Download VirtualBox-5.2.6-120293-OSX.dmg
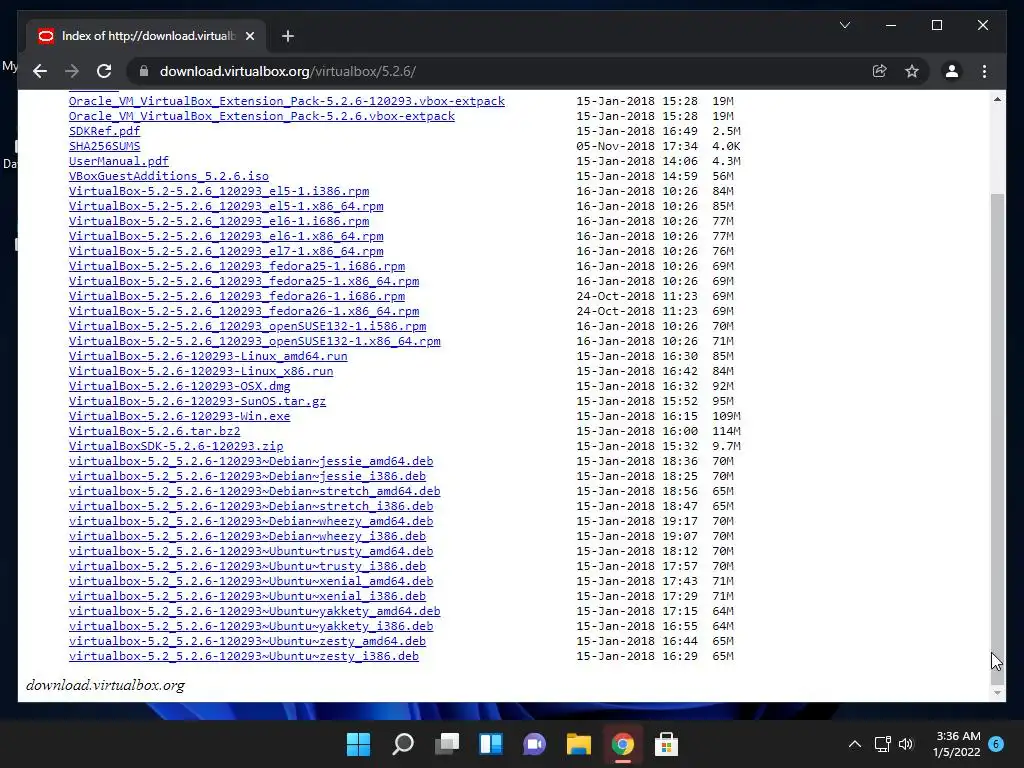 tap(180, 387)
